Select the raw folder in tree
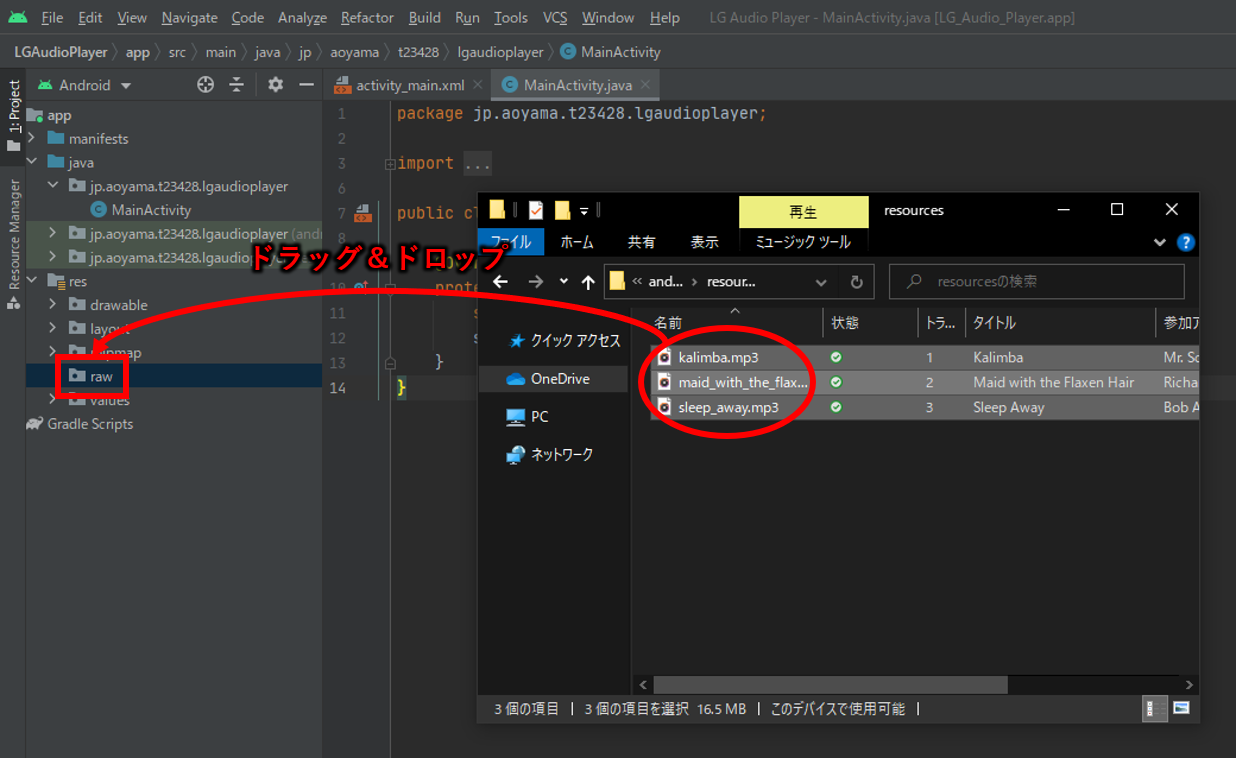This screenshot has height=758, width=1236. [x=91, y=376]
